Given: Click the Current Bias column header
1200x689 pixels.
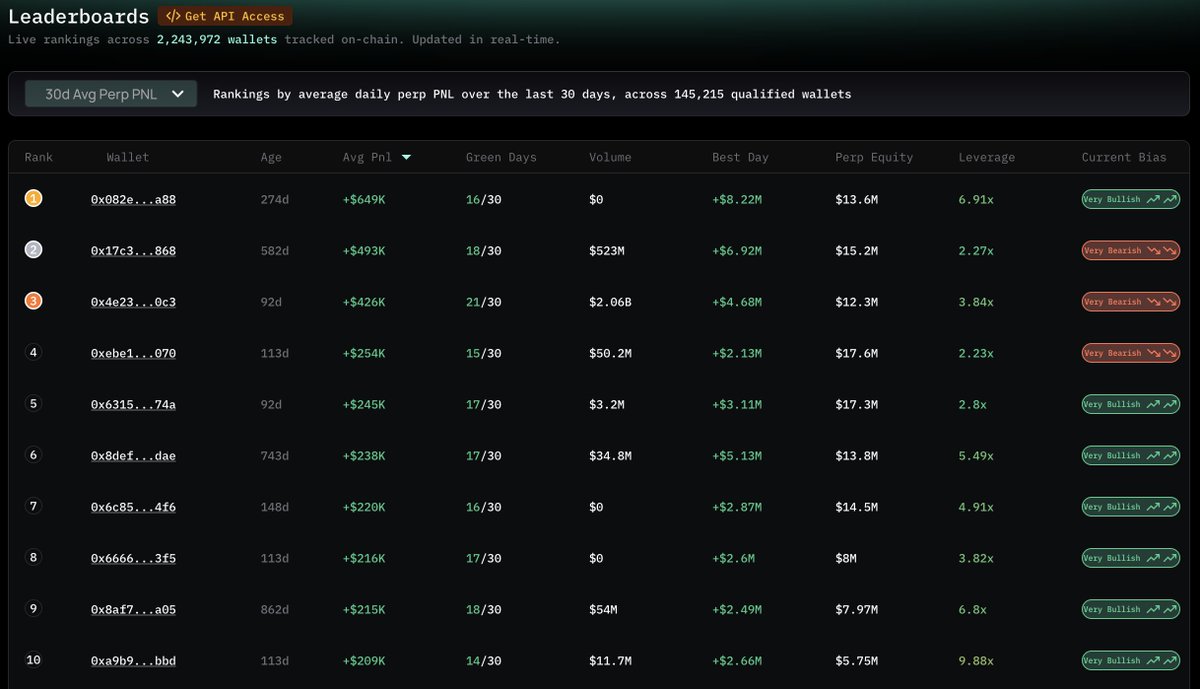Looking at the screenshot, I should tap(1124, 157).
